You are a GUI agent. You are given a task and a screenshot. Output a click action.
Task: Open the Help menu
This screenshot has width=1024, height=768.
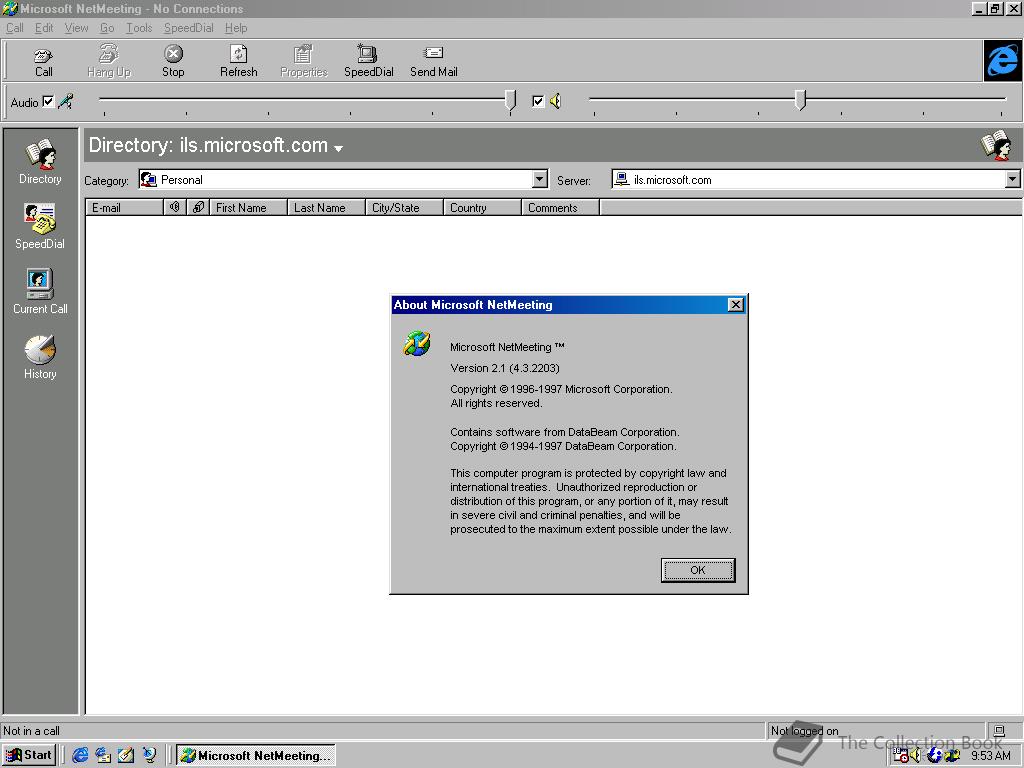(x=236, y=28)
